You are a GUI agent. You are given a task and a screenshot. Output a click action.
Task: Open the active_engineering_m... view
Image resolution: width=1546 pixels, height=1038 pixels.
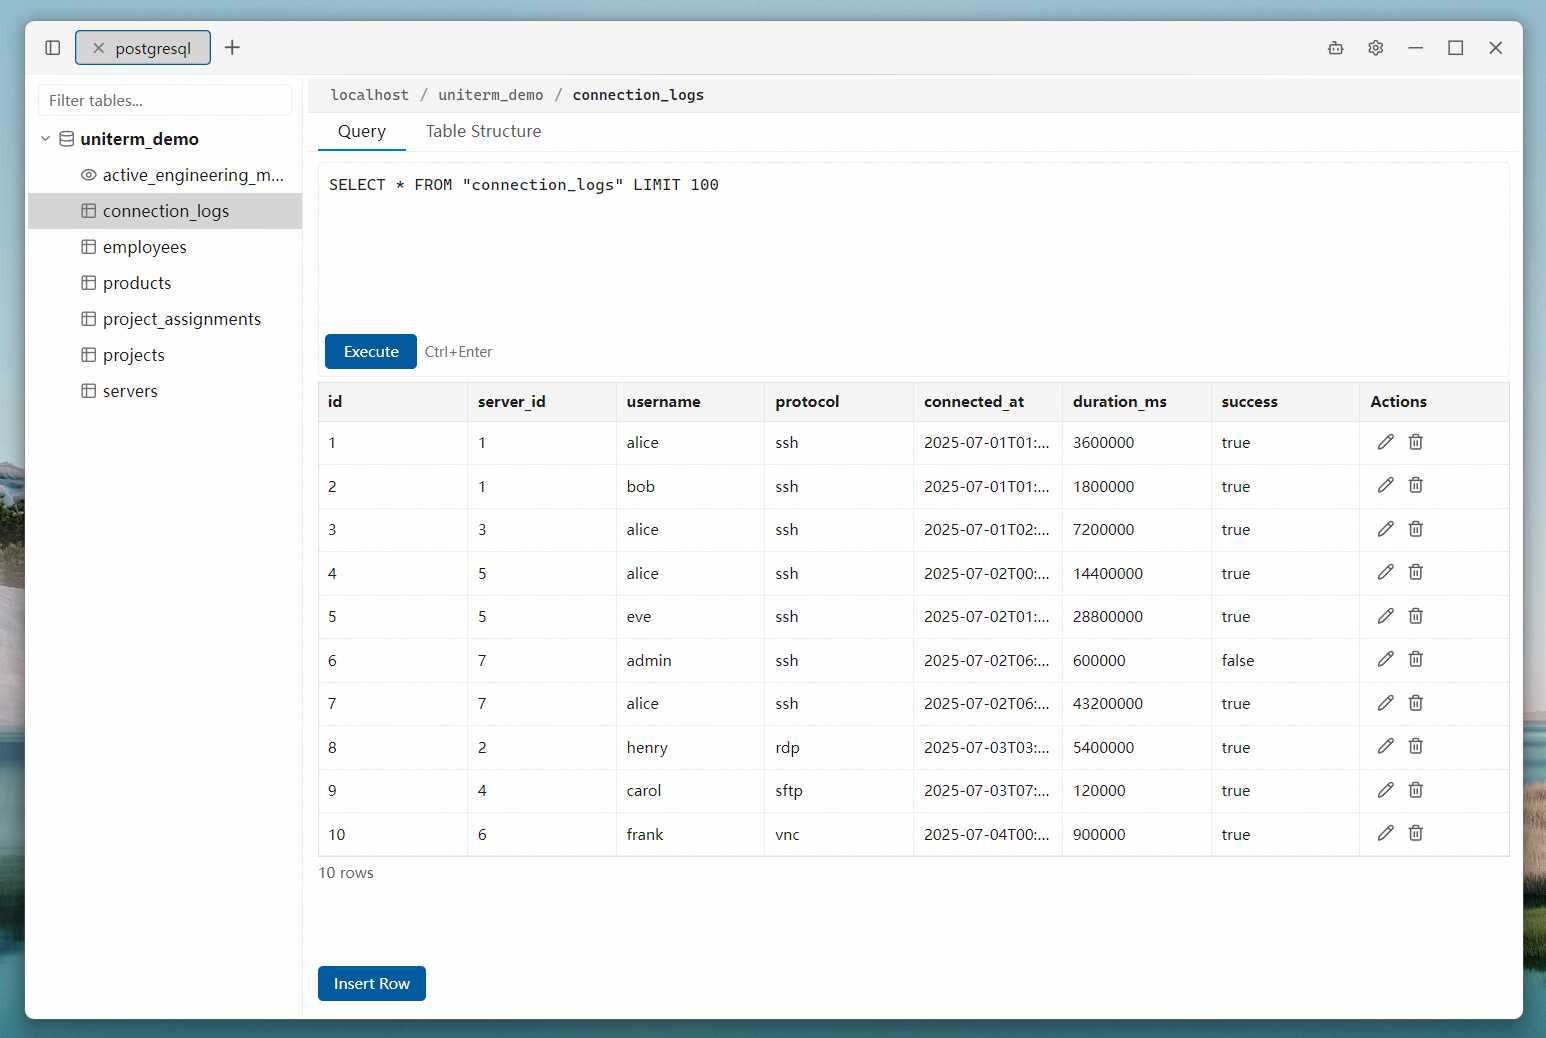tap(165, 175)
